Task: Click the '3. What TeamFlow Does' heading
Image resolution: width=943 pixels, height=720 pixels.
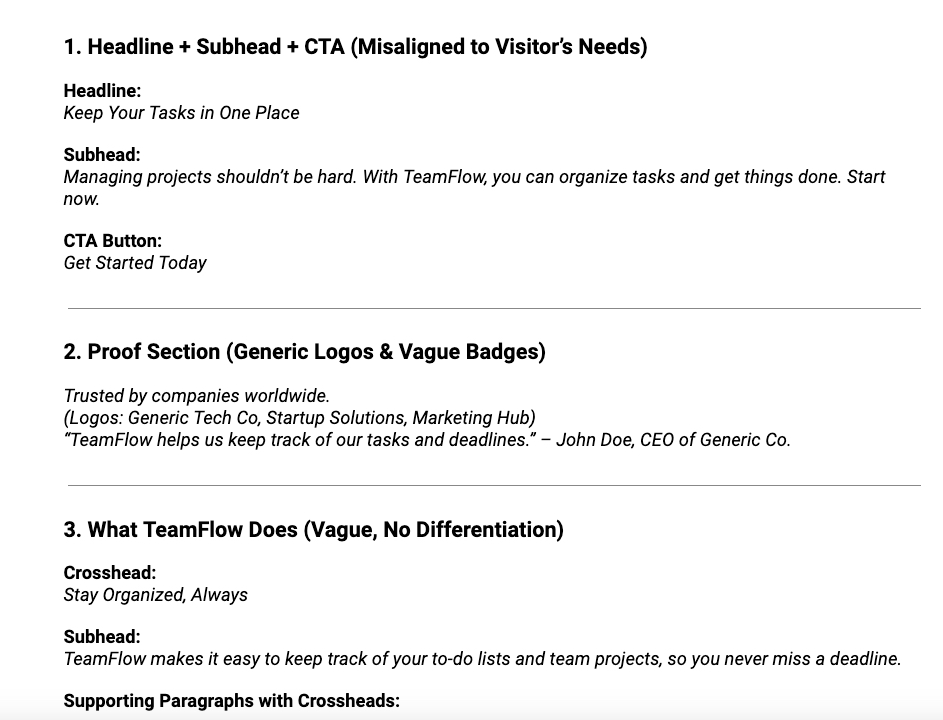Action: tap(313, 530)
